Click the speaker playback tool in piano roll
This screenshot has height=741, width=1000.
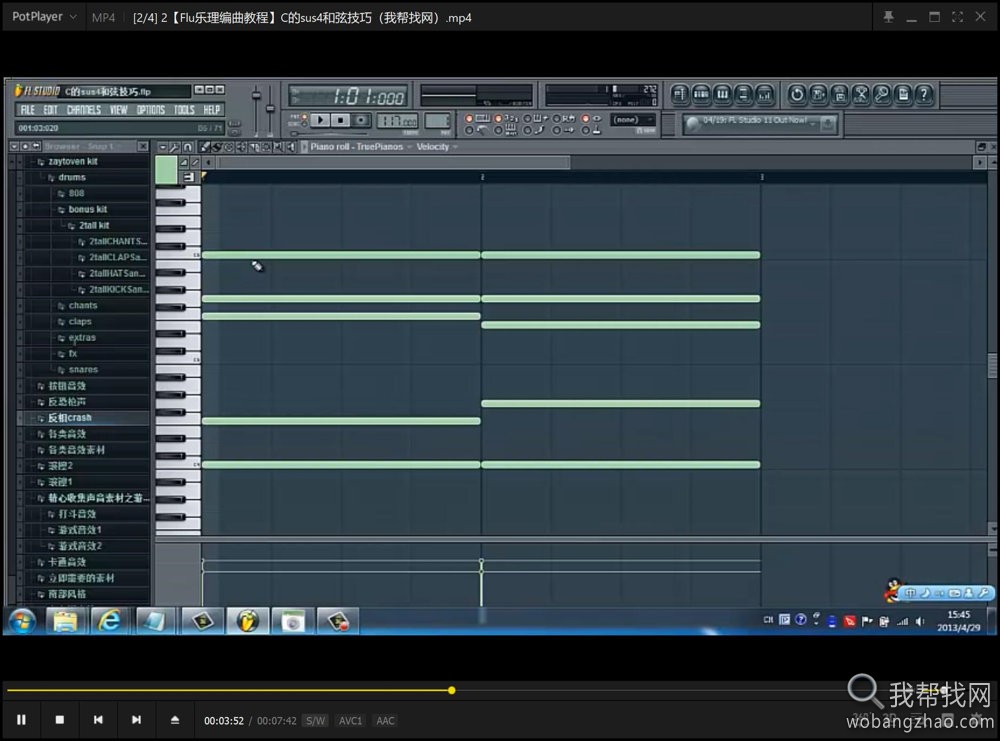tap(291, 147)
